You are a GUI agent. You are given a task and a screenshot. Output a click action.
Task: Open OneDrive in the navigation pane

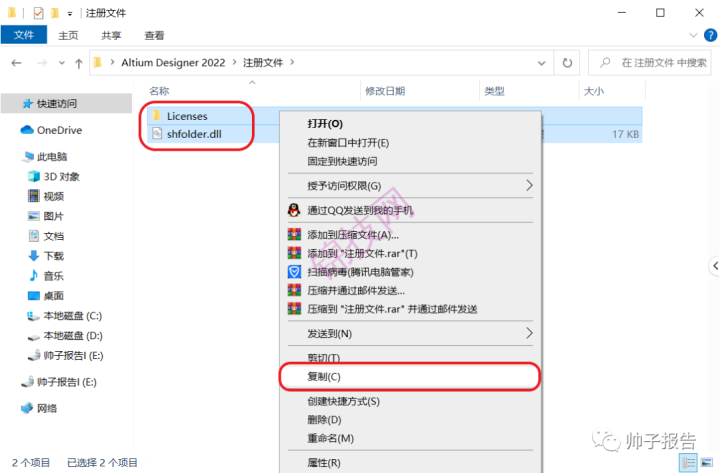pyautogui.click(x=51, y=130)
